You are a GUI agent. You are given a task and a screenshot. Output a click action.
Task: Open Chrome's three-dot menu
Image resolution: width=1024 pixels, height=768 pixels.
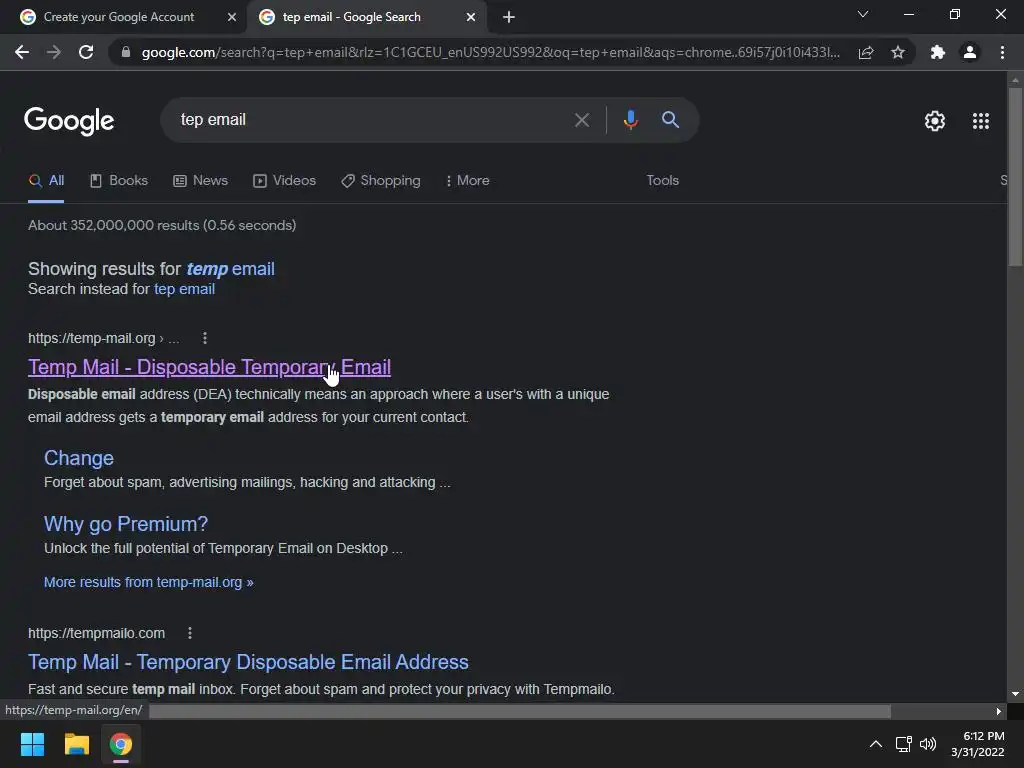[1002, 52]
